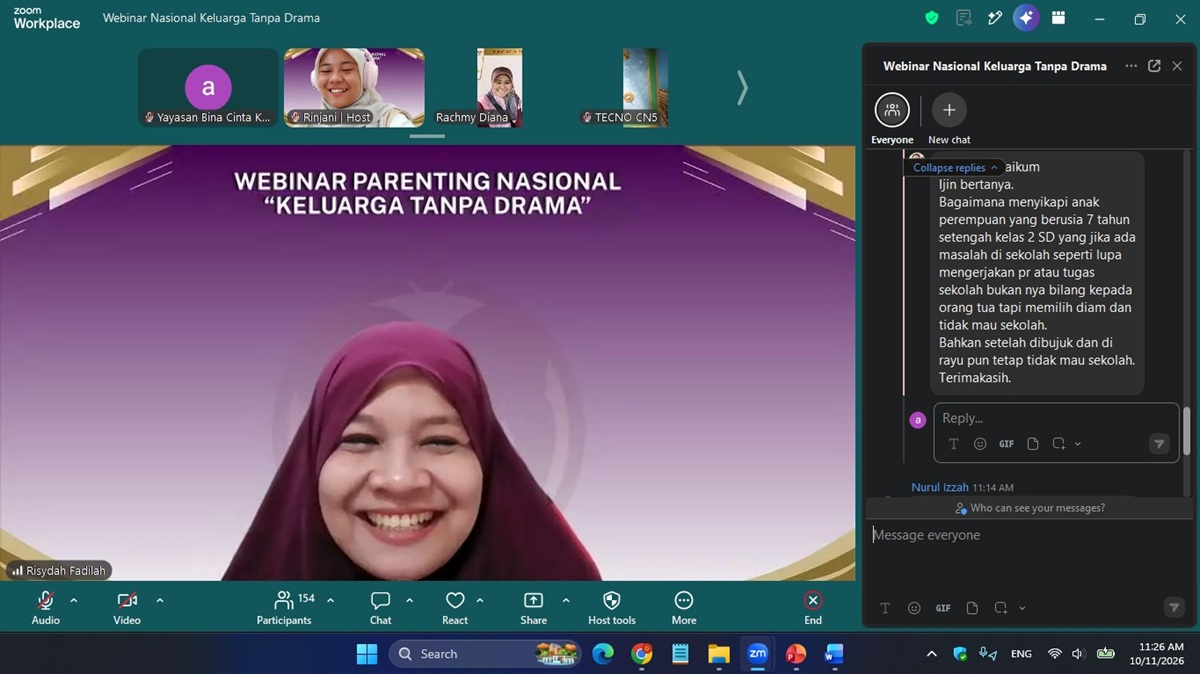Open text formatting in Reply box
Image resolution: width=1200 pixels, height=674 pixels.
(x=953, y=444)
